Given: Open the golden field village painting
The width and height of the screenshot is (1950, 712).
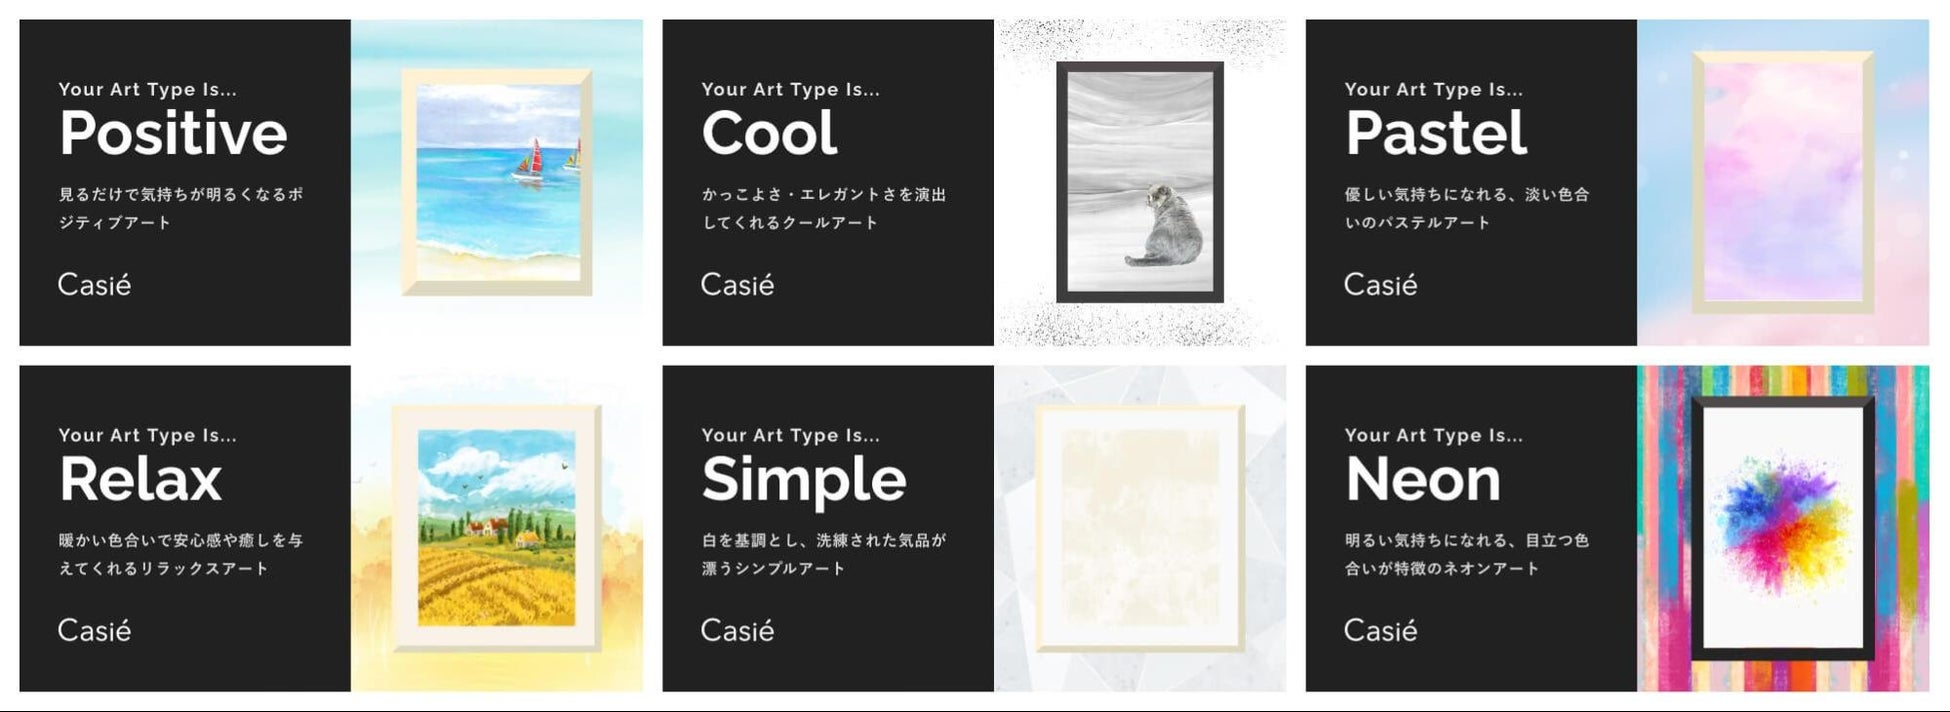Looking at the screenshot, I should (497, 528).
